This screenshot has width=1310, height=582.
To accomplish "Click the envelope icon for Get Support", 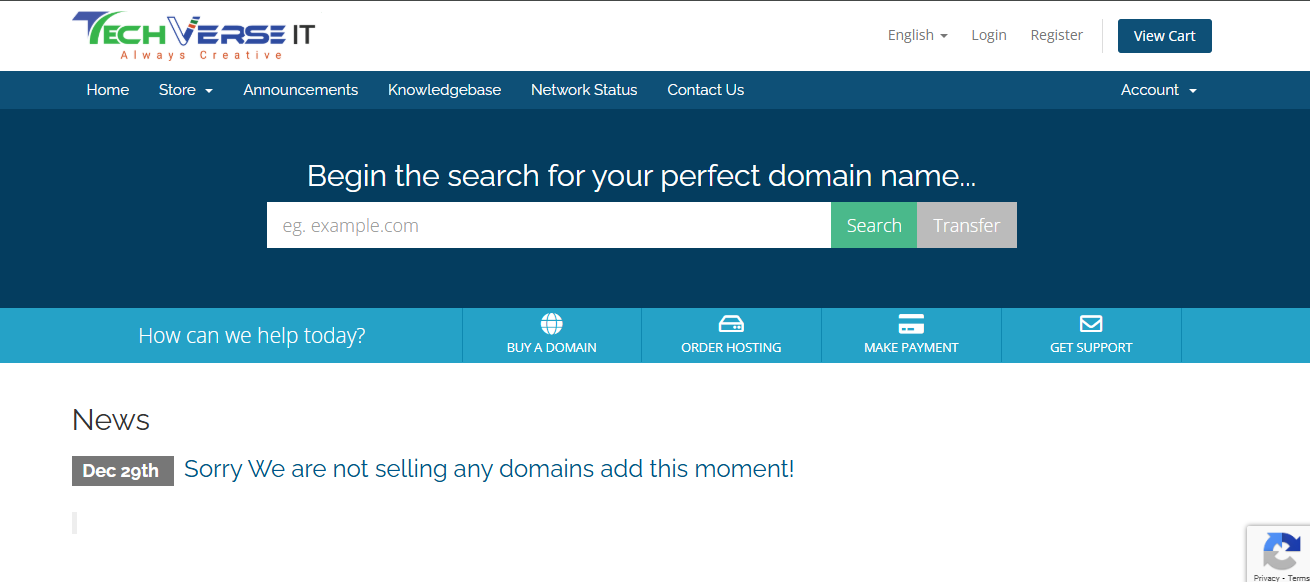I will 1091,324.
